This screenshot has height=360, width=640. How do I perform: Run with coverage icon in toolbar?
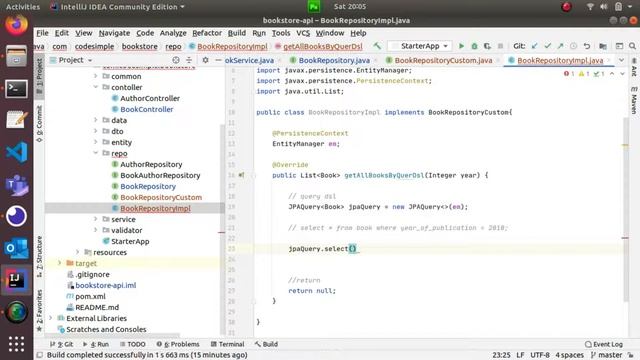(x=487, y=46)
